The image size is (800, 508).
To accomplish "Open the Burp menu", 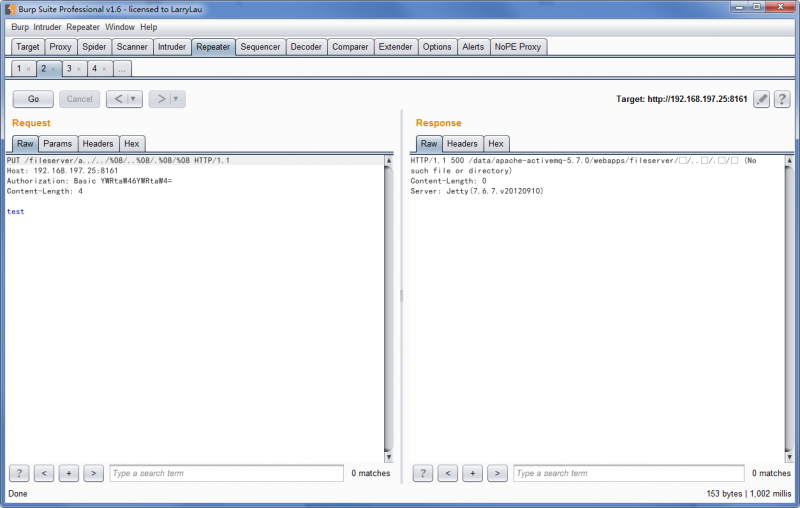I will (20, 27).
